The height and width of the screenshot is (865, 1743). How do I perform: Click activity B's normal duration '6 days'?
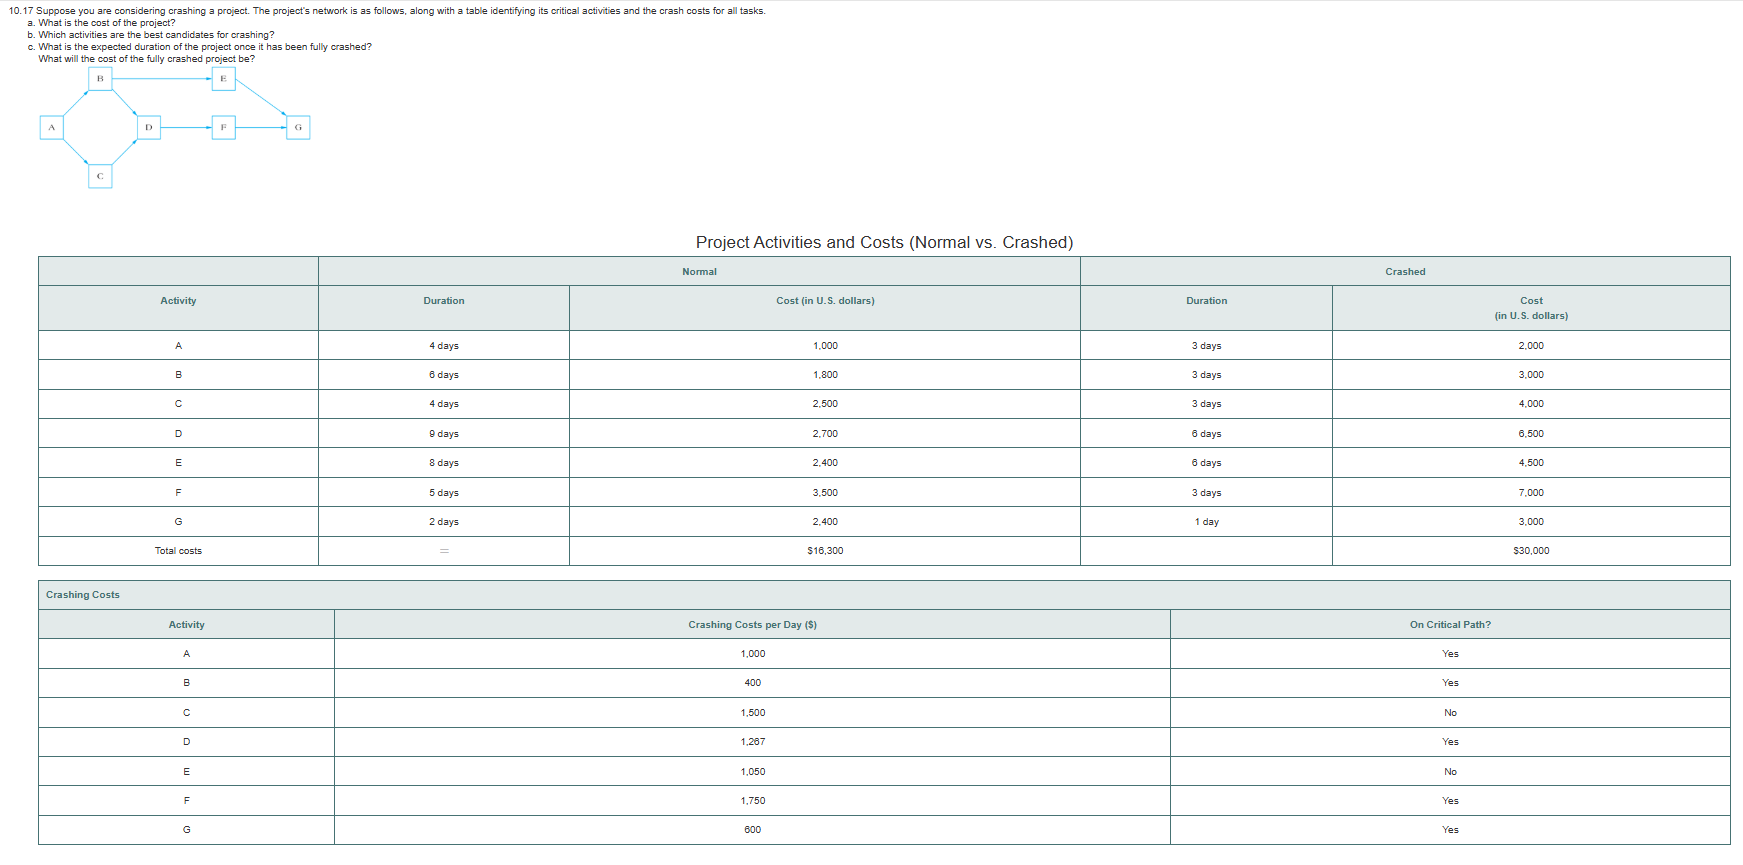444,375
